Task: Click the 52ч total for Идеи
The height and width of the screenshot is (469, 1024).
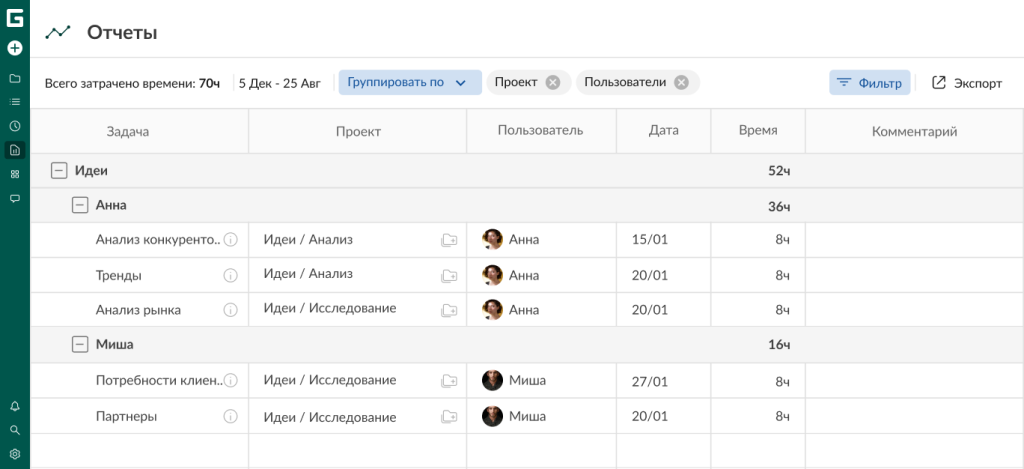Action: [x=779, y=171]
